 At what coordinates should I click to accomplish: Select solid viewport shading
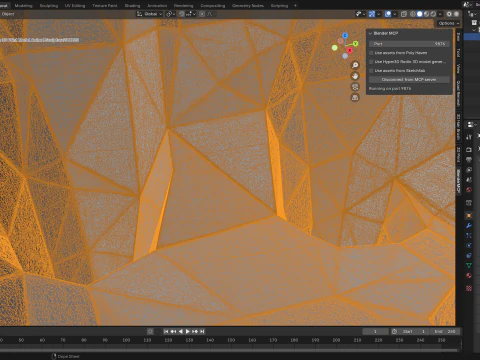(x=420, y=14)
